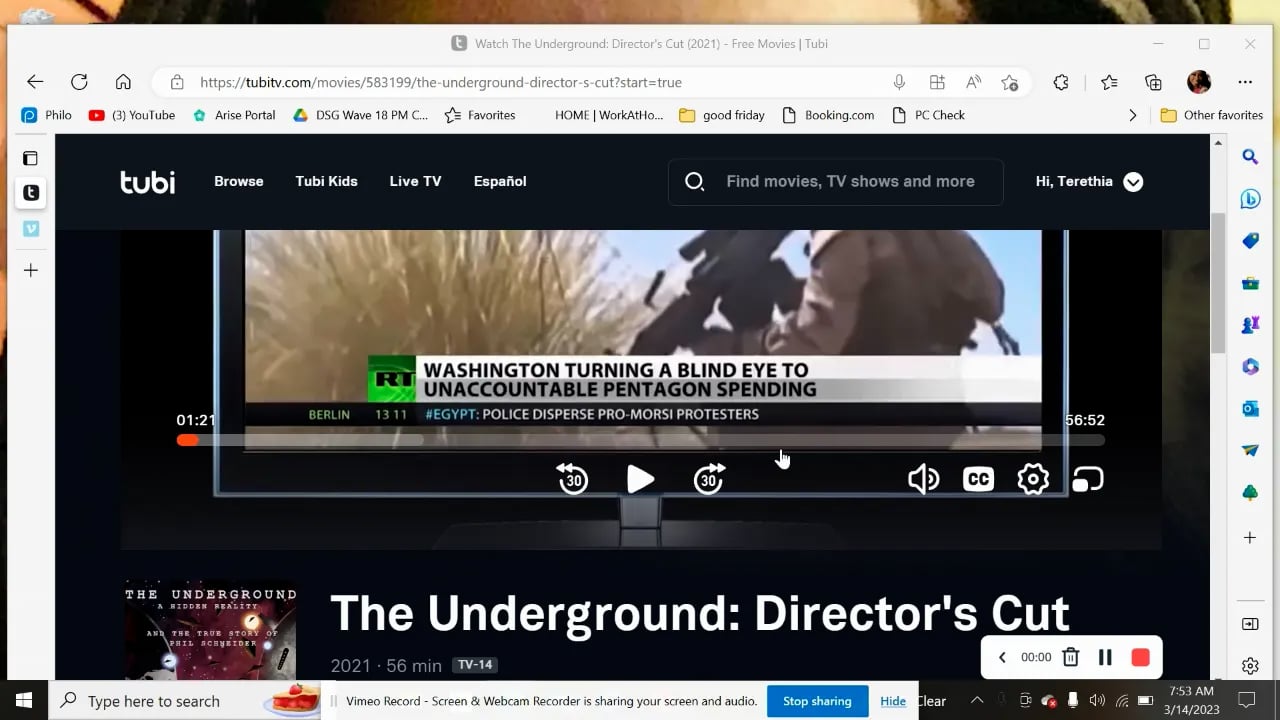This screenshot has width=1280, height=720.
Task: Toggle closed captions with CC button
Action: pos(978,479)
